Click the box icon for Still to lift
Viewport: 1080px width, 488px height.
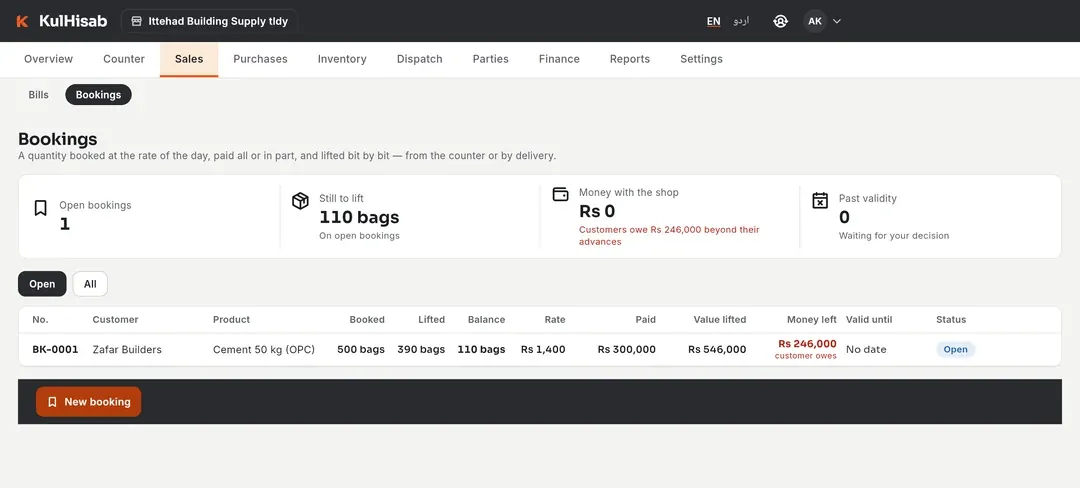click(300, 201)
